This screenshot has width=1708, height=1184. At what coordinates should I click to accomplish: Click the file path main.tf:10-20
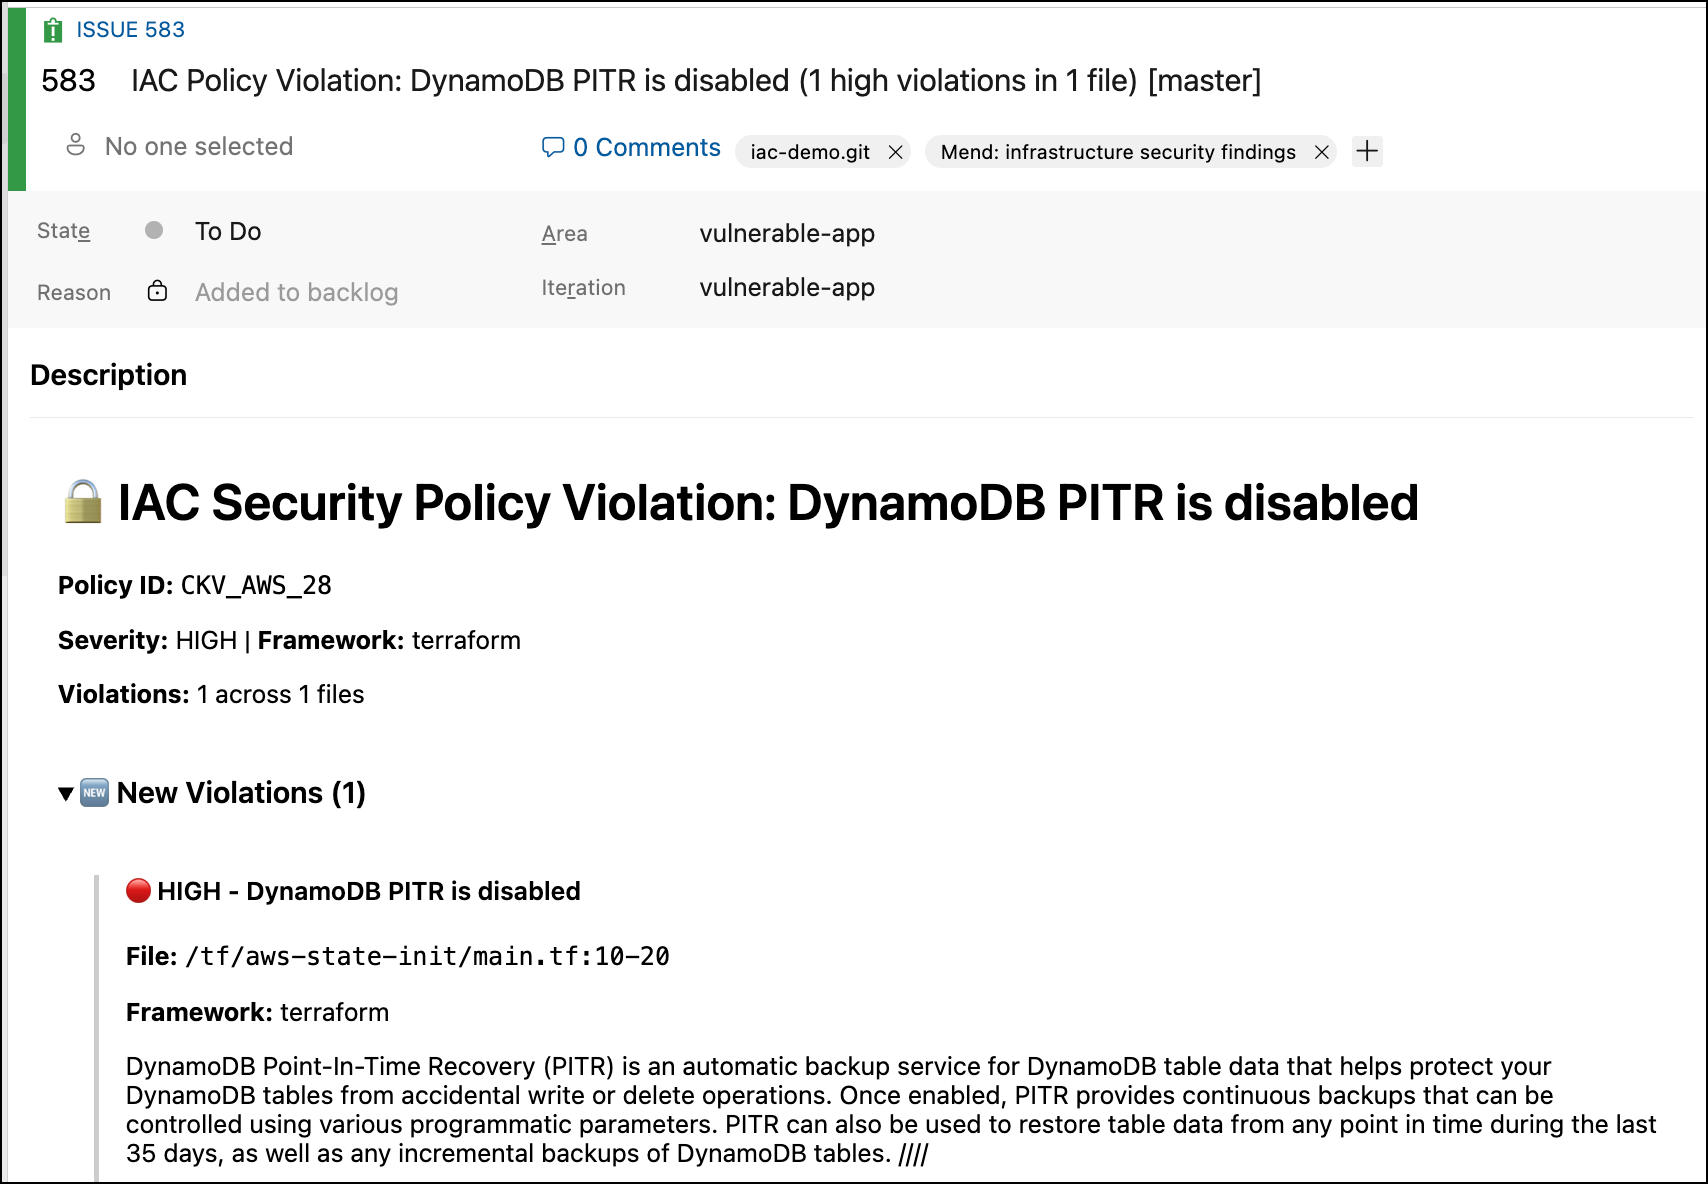click(x=427, y=957)
